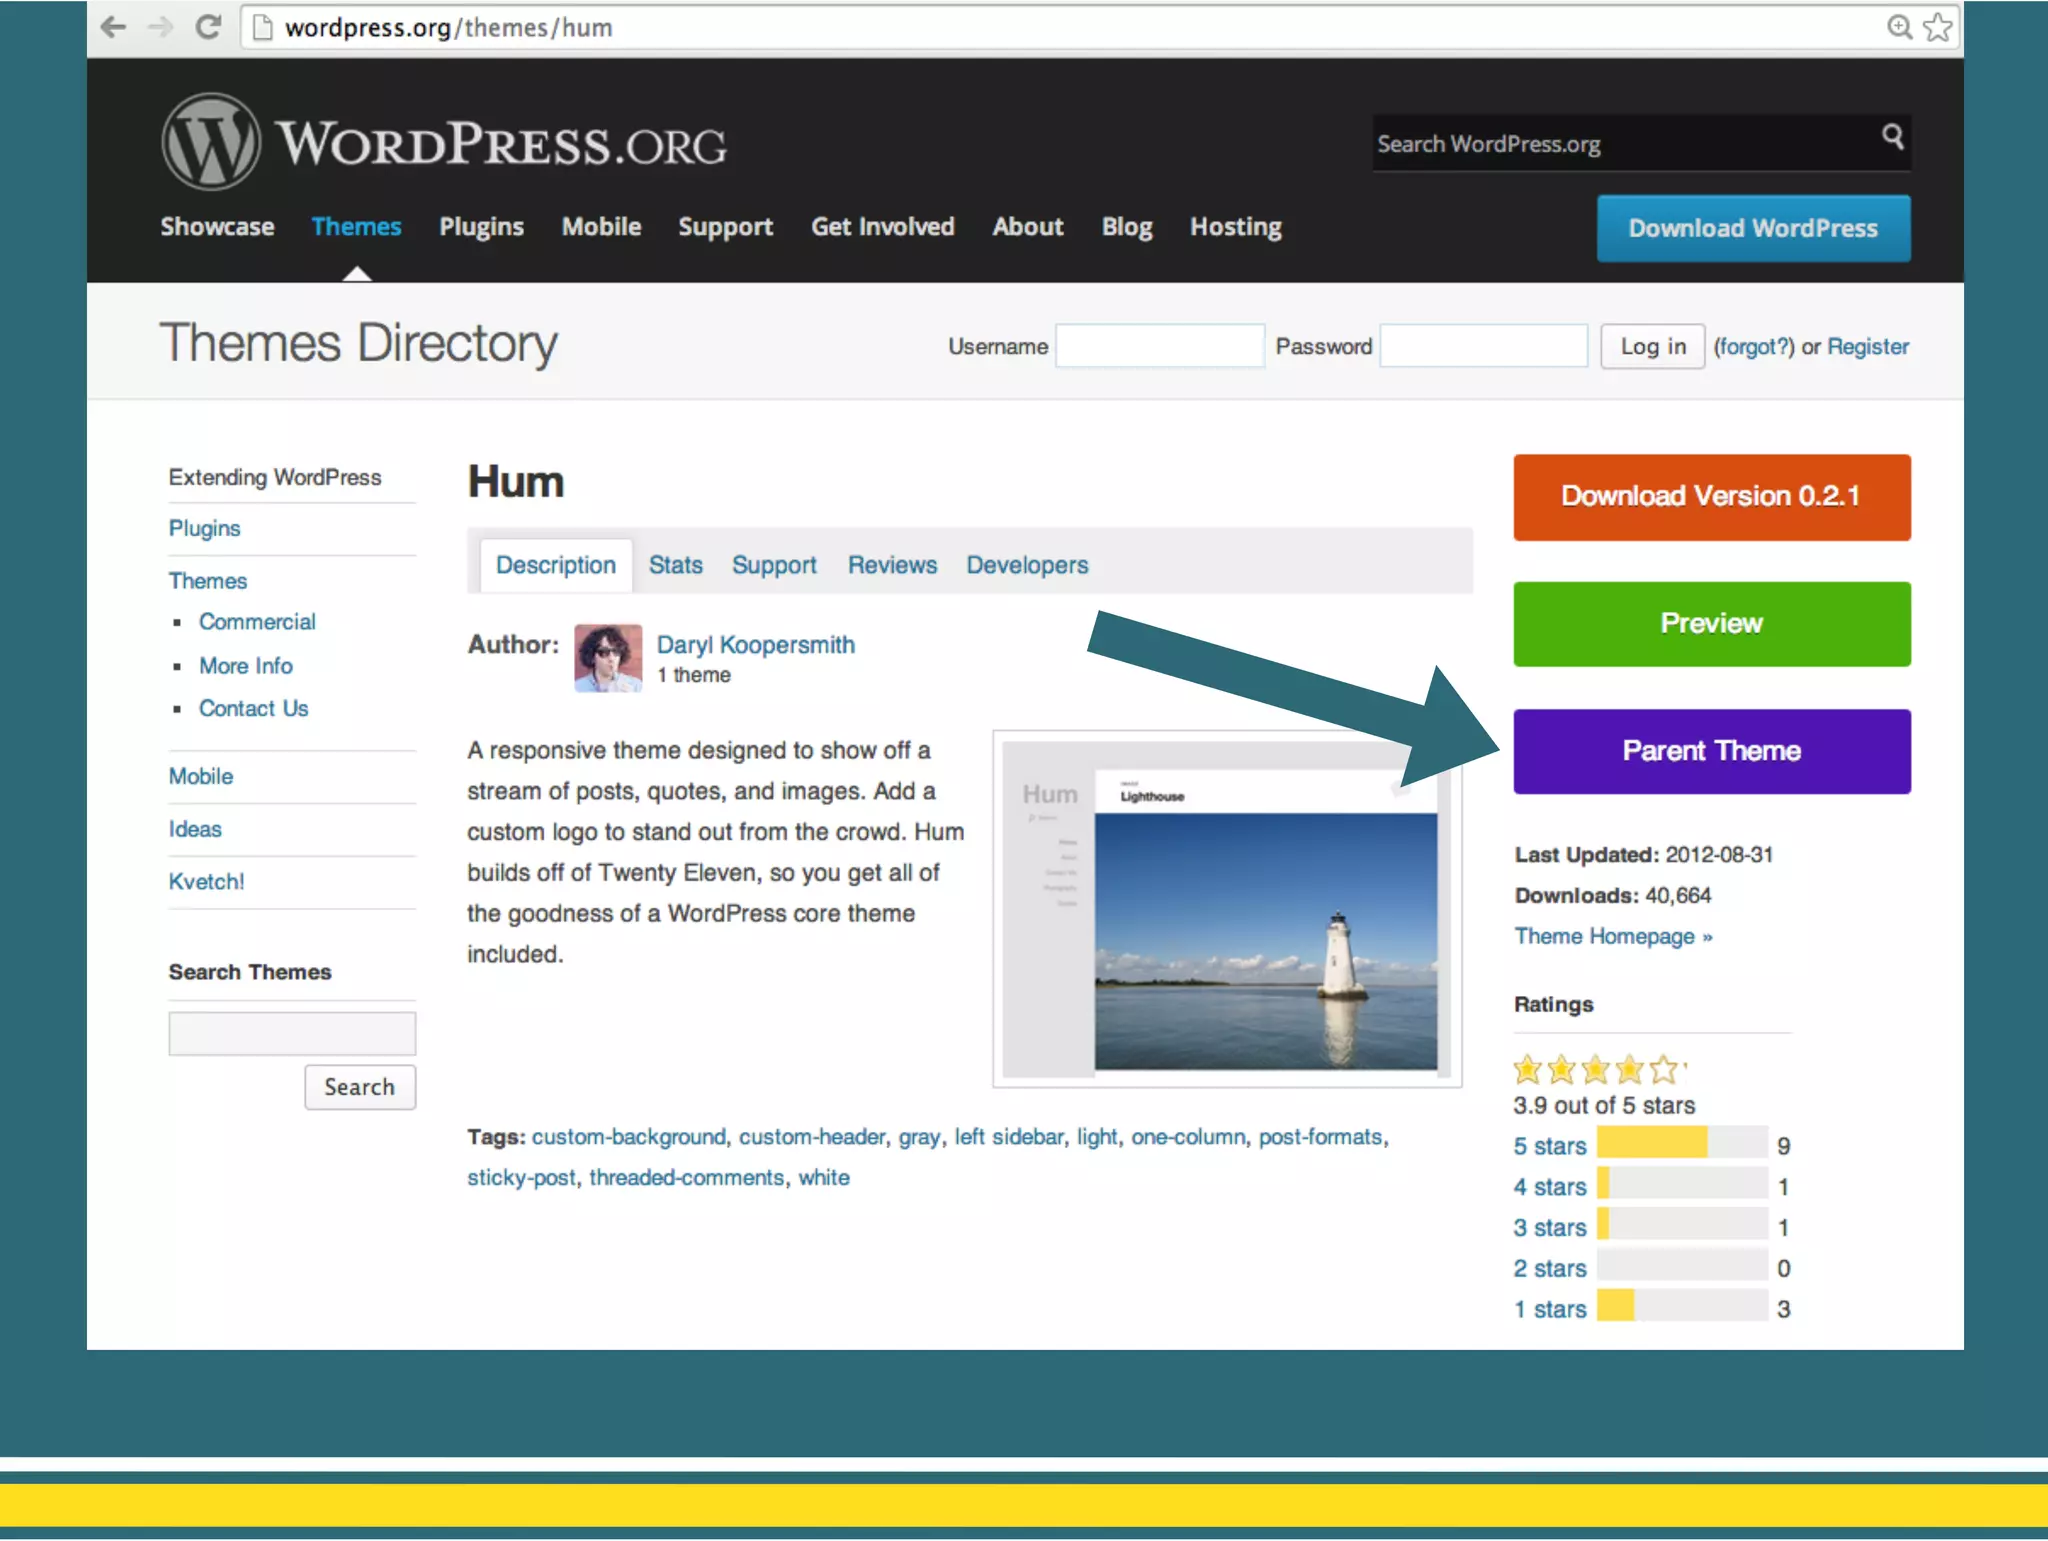Select Plugins in the top navigation
Viewport: 2048px width, 1541px height.
pos(481,227)
